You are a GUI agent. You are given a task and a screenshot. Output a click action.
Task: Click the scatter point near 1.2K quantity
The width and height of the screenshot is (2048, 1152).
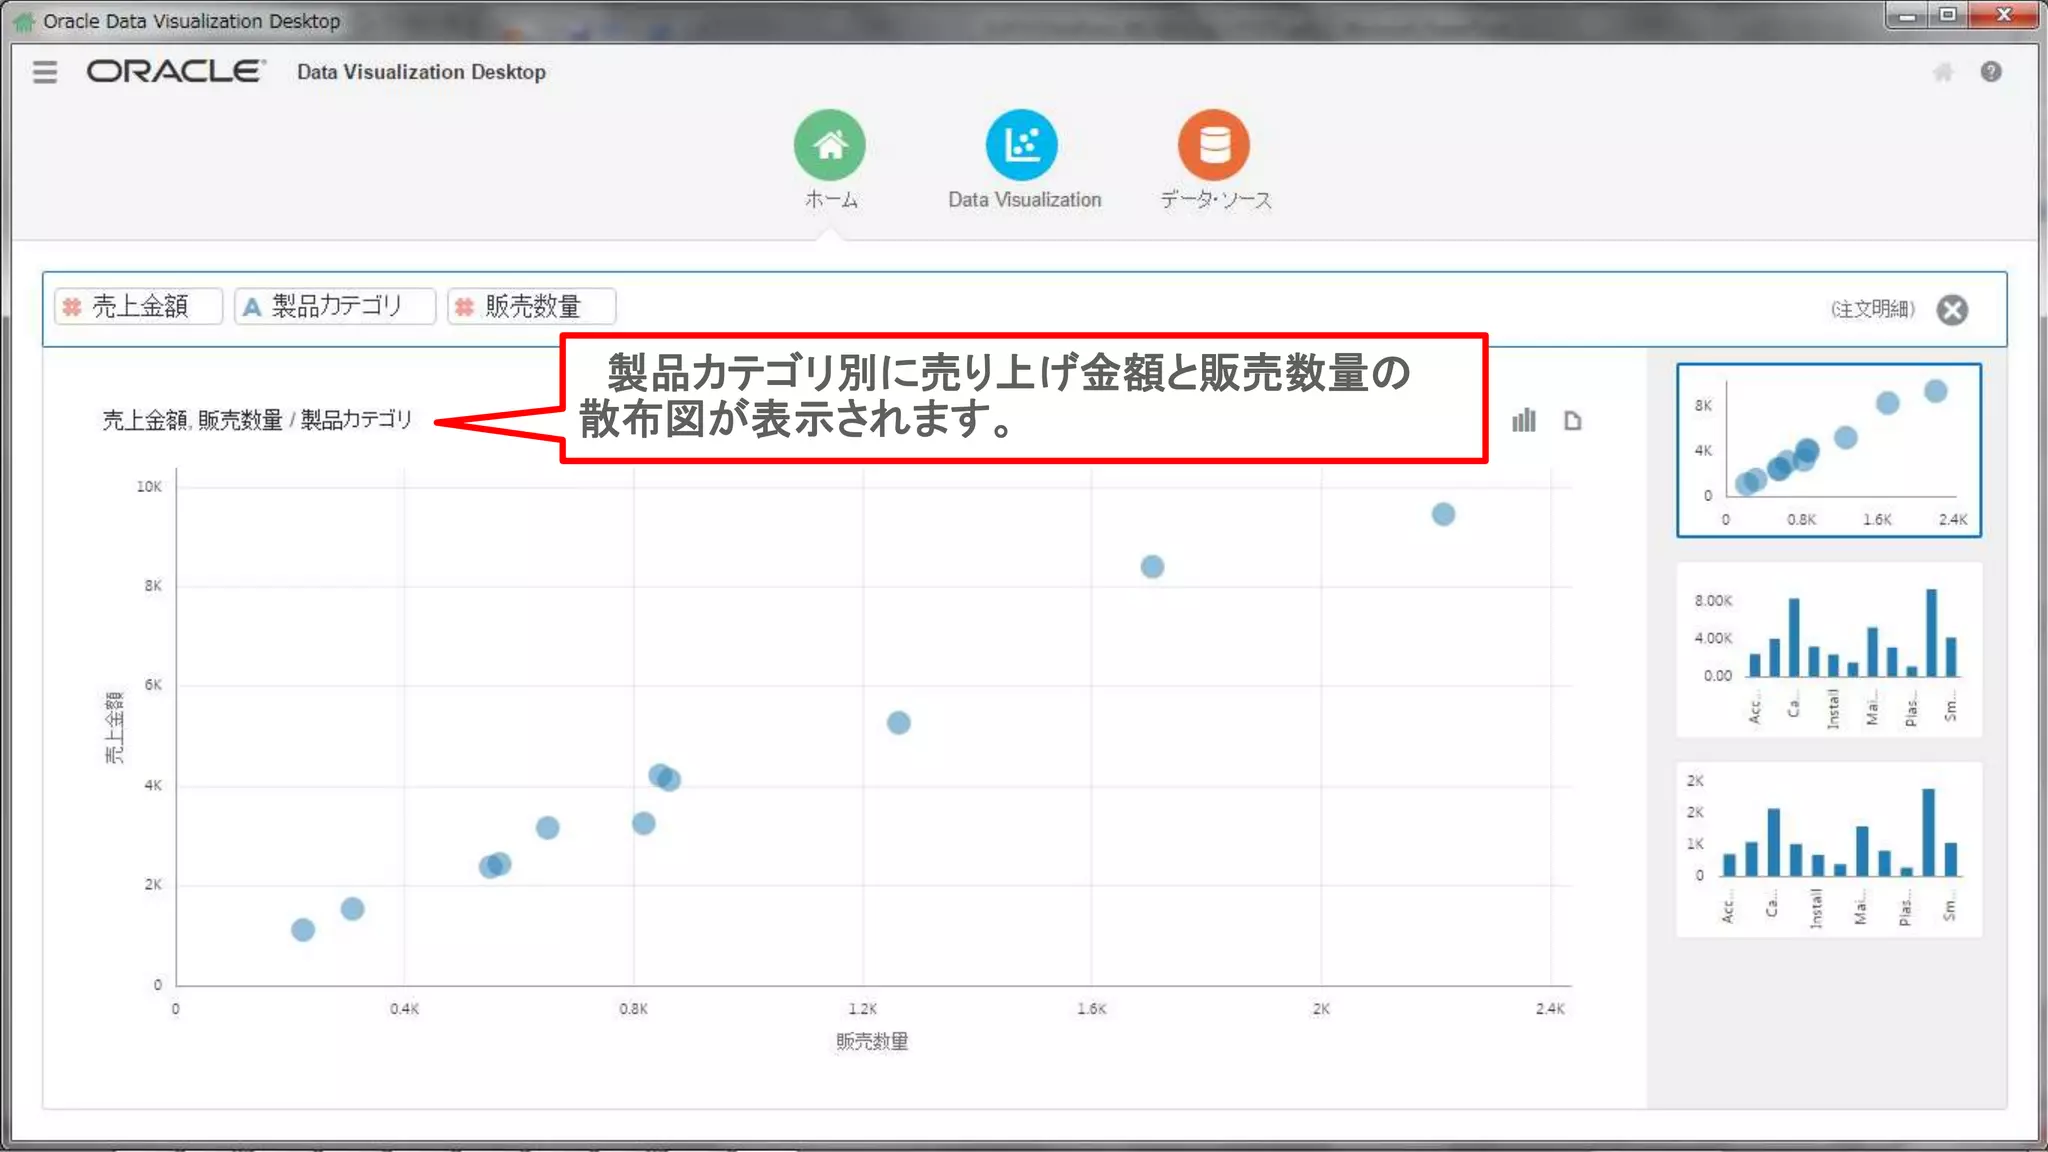pyautogui.click(x=898, y=723)
